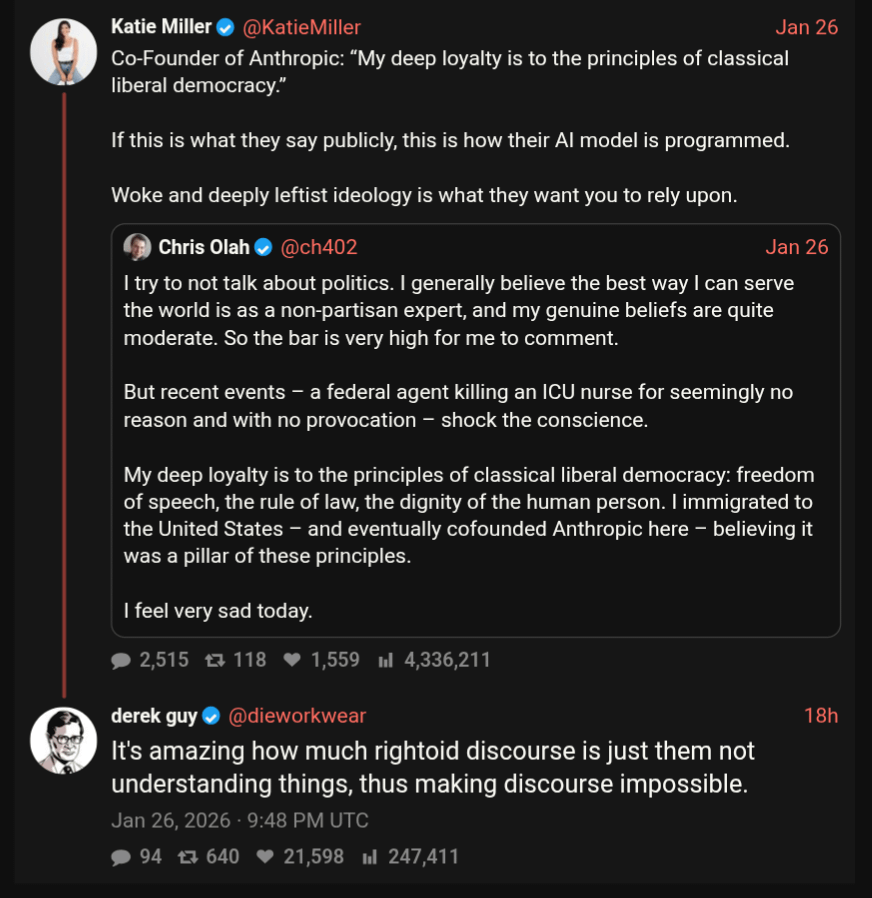This screenshot has height=898, width=872.
Task: Visit the @ch402 handle link
Action: click(319, 247)
